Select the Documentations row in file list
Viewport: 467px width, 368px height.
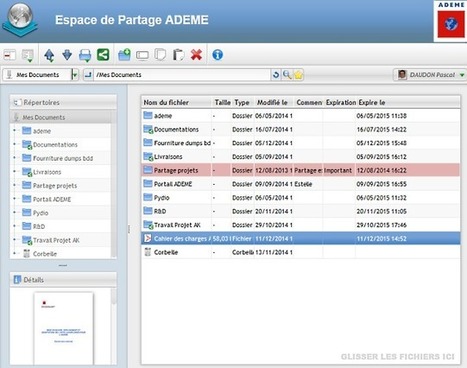pos(301,129)
